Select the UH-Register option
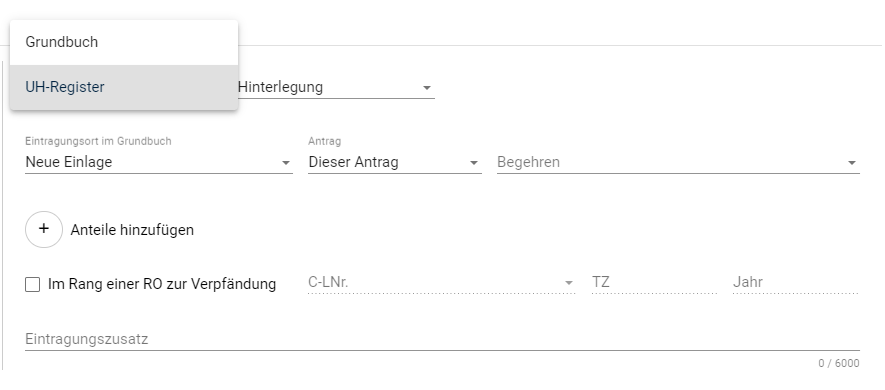The height and width of the screenshot is (390, 885). click(x=124, y=87)
